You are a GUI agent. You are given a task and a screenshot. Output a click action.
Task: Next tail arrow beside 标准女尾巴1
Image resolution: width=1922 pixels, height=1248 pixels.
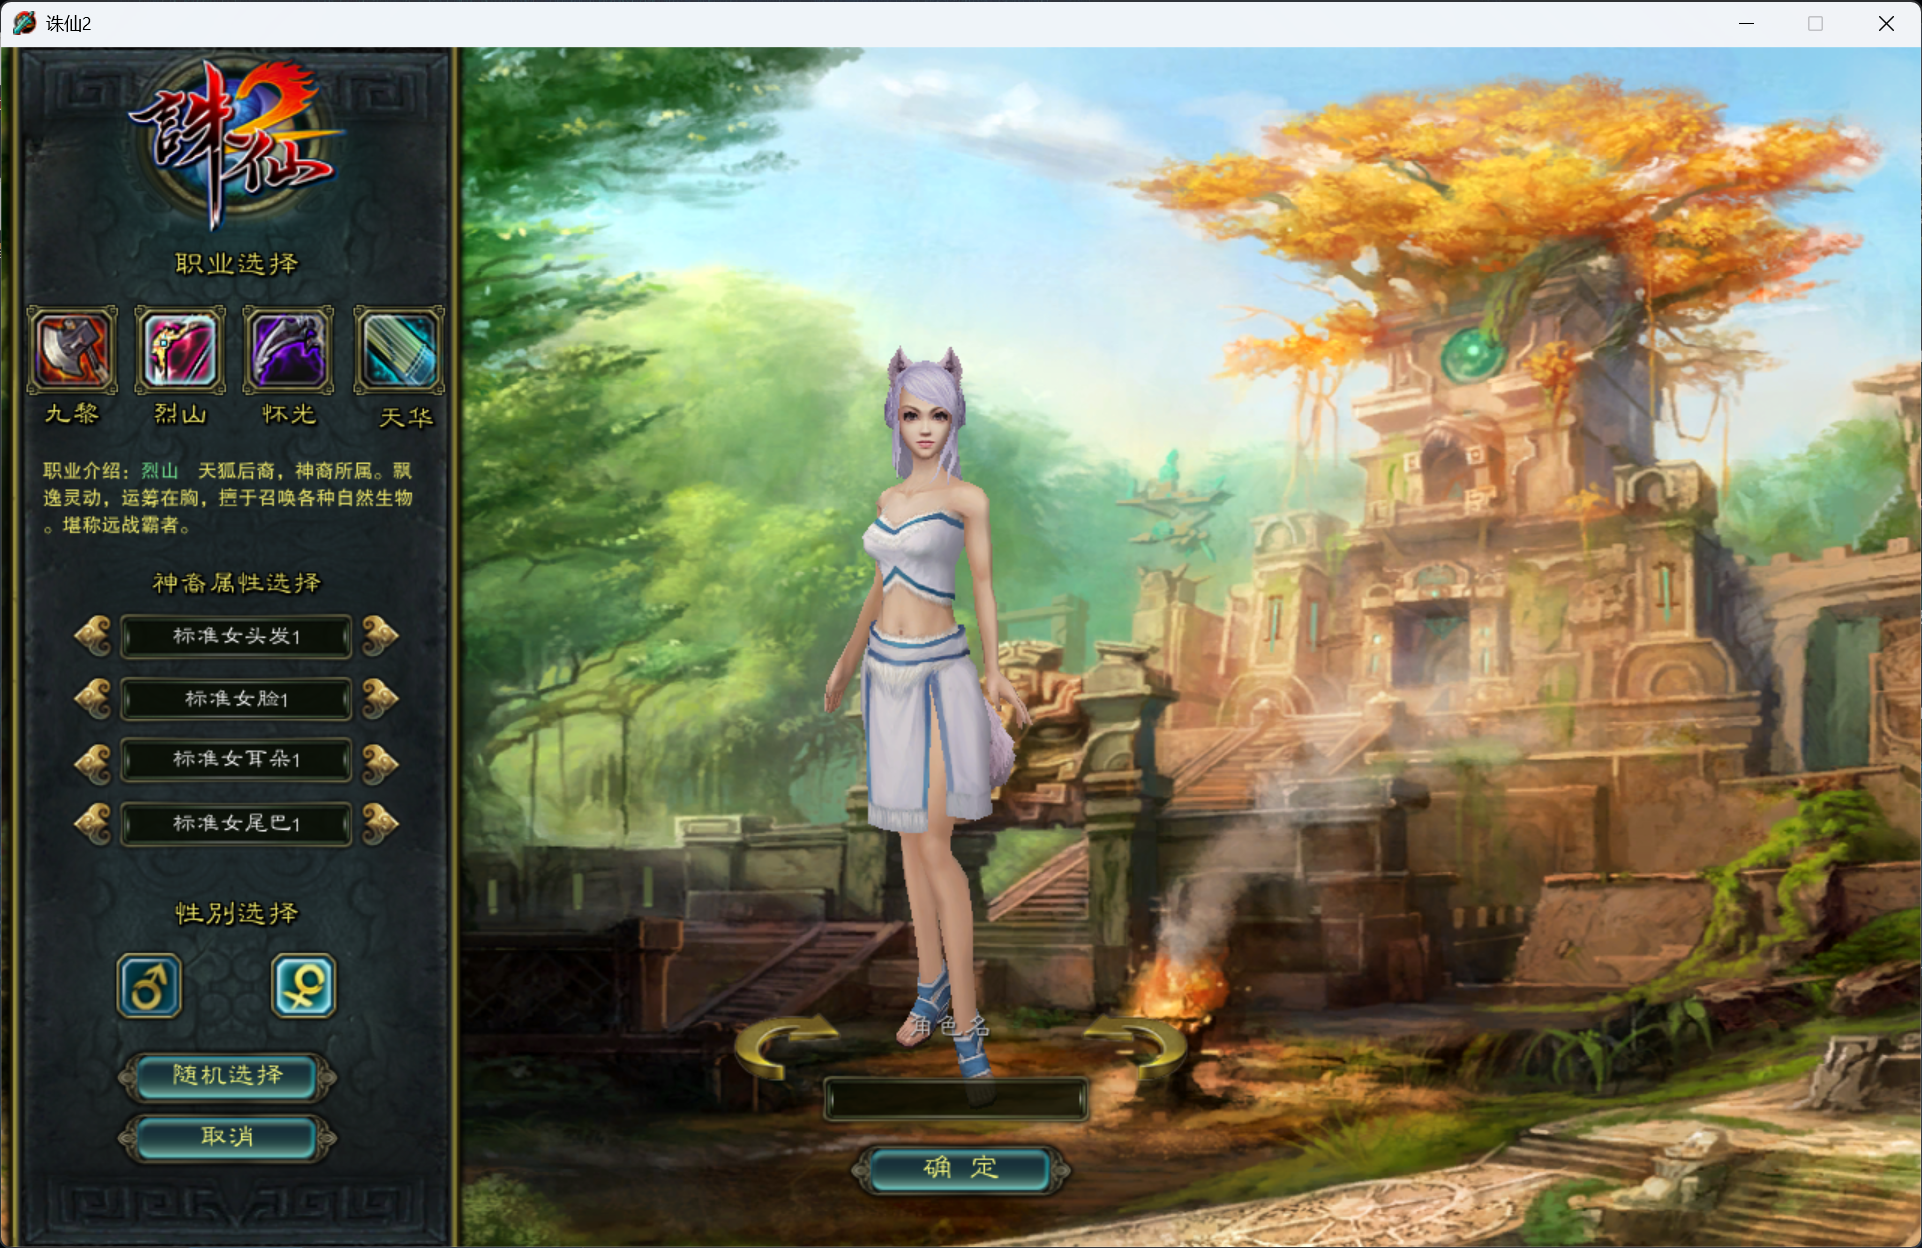380,824
